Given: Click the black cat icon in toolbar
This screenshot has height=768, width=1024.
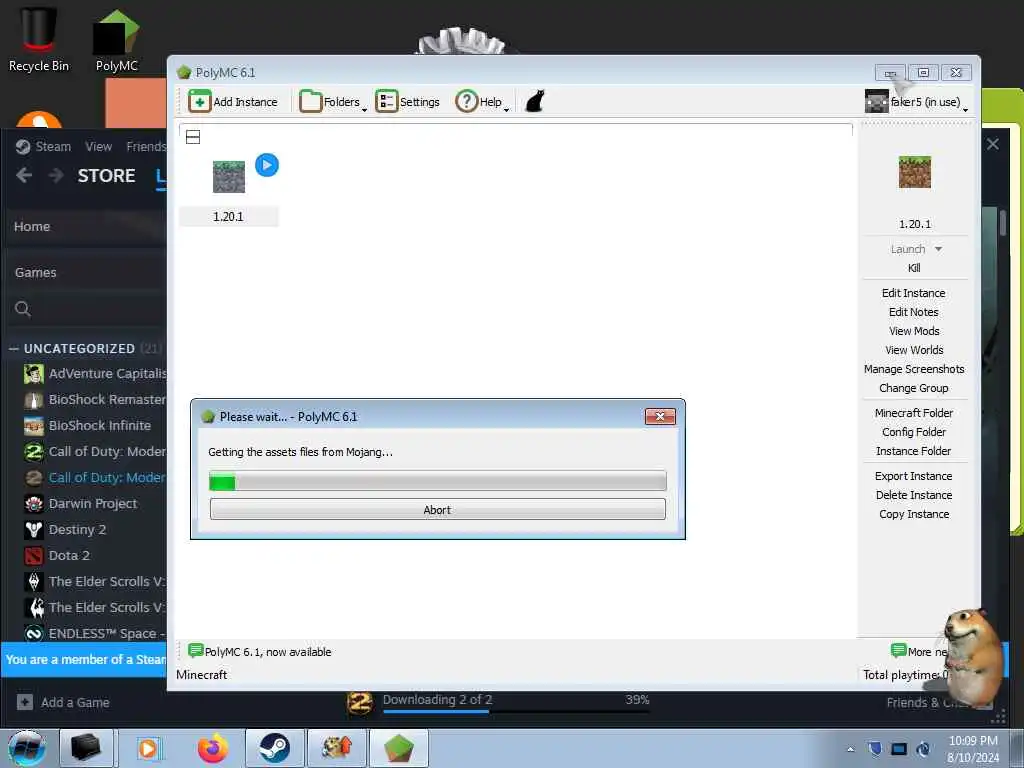Looking at the screenshot, I should click(535, 102).
